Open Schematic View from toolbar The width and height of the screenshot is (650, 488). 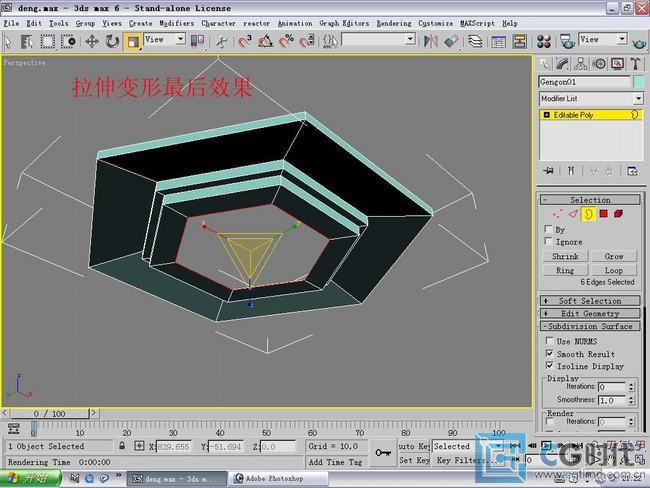click(519, 41)
